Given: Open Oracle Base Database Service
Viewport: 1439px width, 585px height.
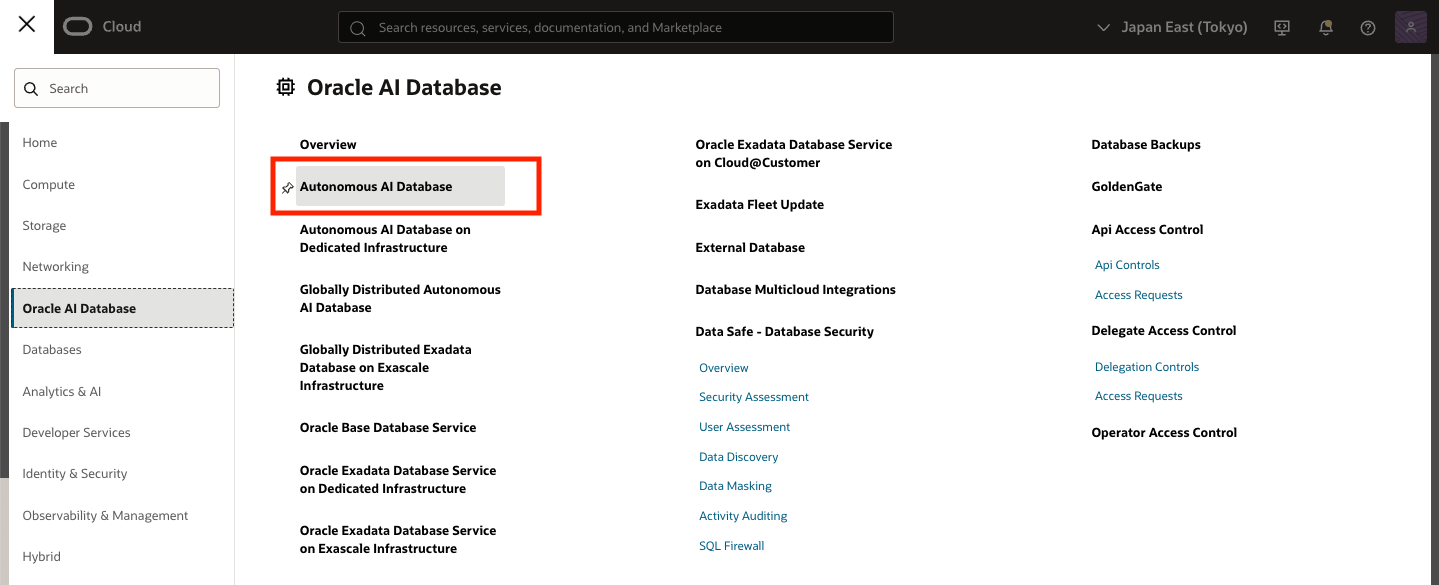Looking at the screenshot, I should (387, 427).
